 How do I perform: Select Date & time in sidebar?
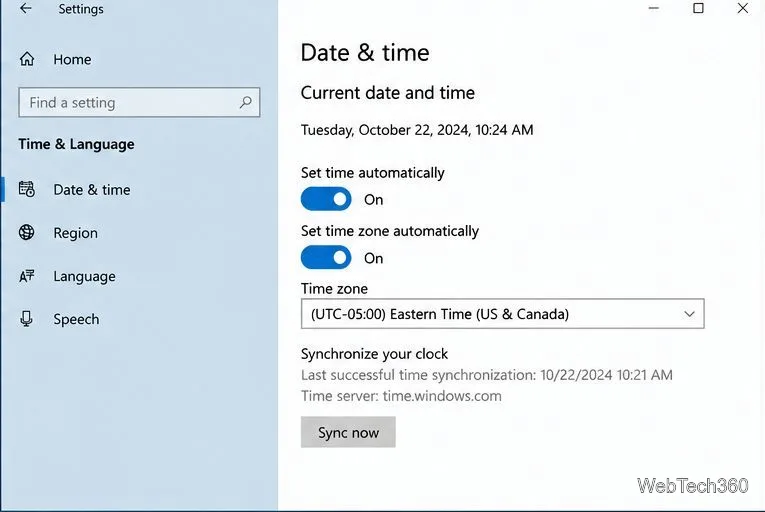pyautogui.click(x=92, y=189)
